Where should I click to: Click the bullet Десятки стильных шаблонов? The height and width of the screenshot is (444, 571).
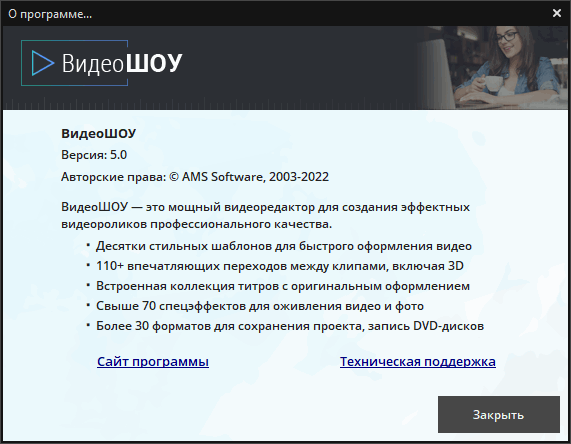click(284, 246)
